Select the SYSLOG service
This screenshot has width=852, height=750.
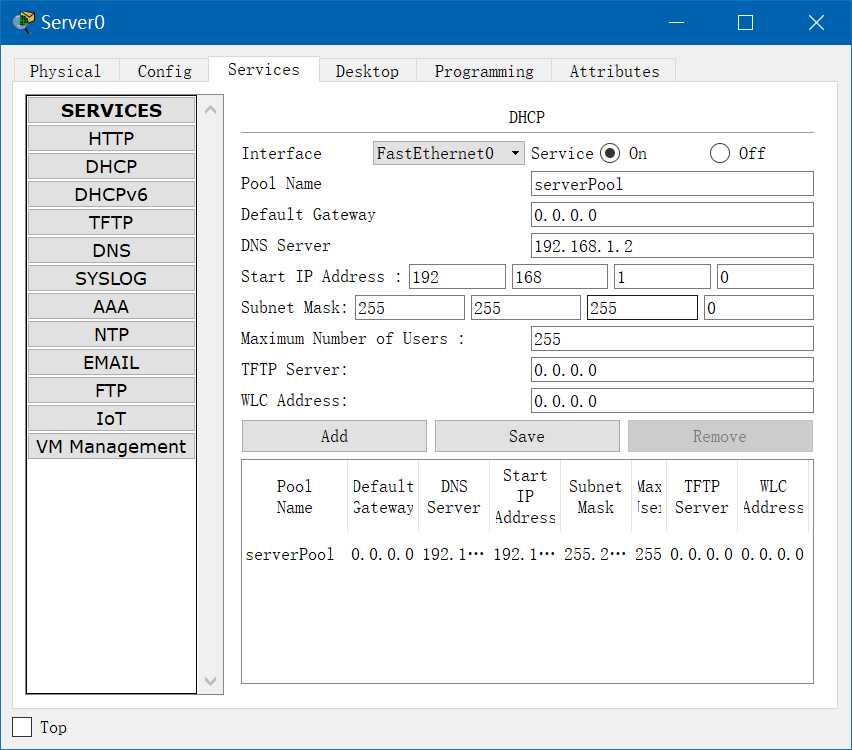(111, 278)
